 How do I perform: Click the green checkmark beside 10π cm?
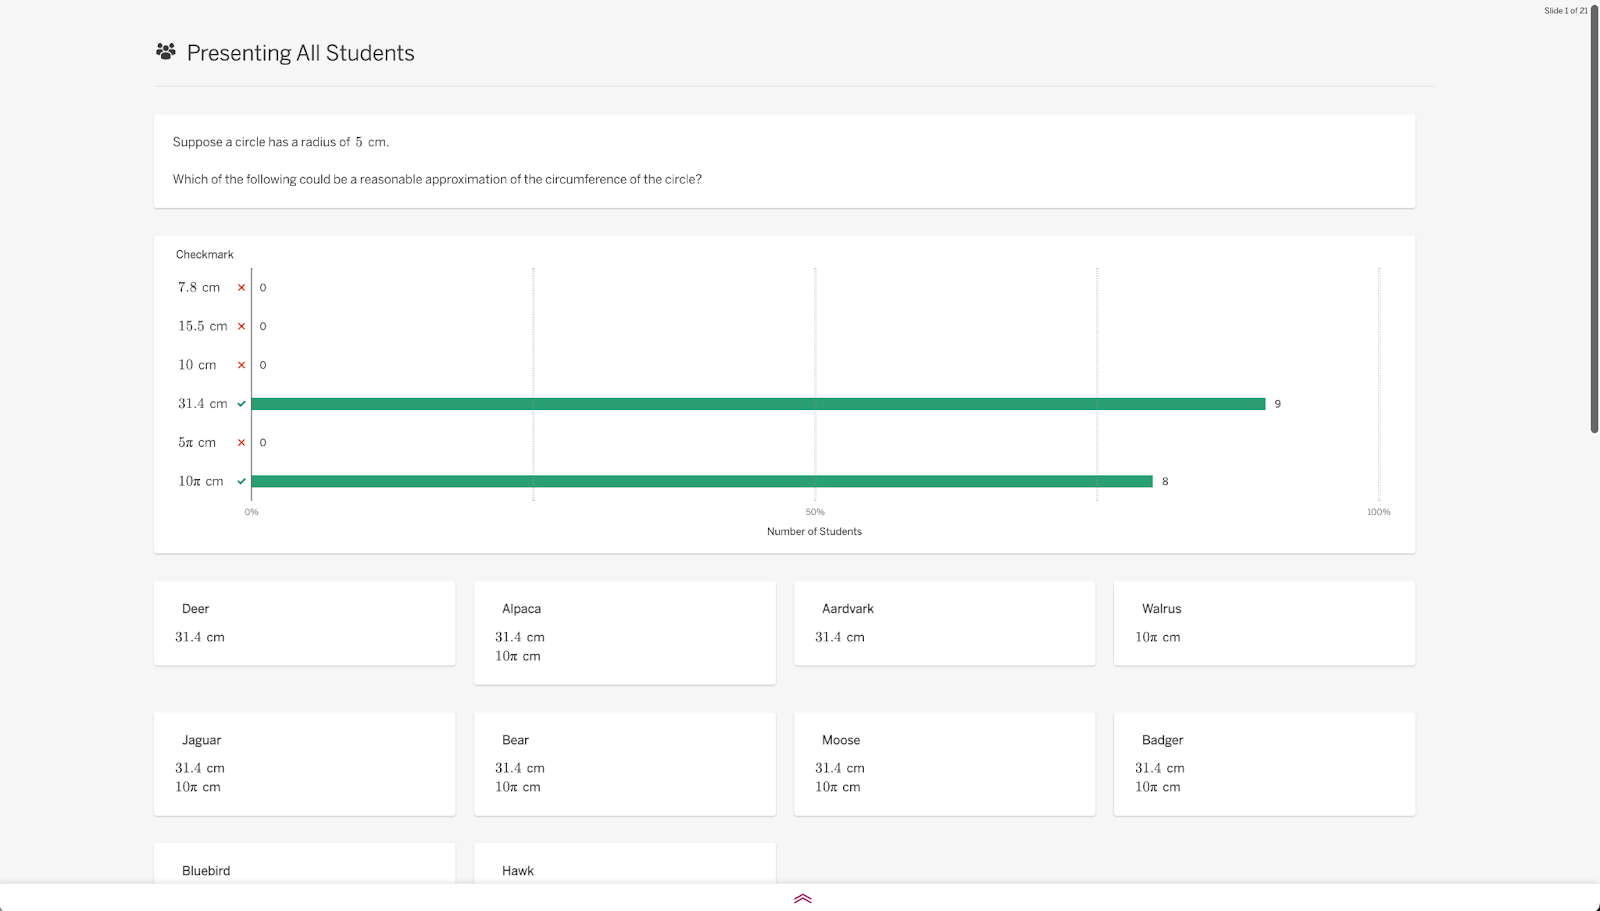click(241, 481)
